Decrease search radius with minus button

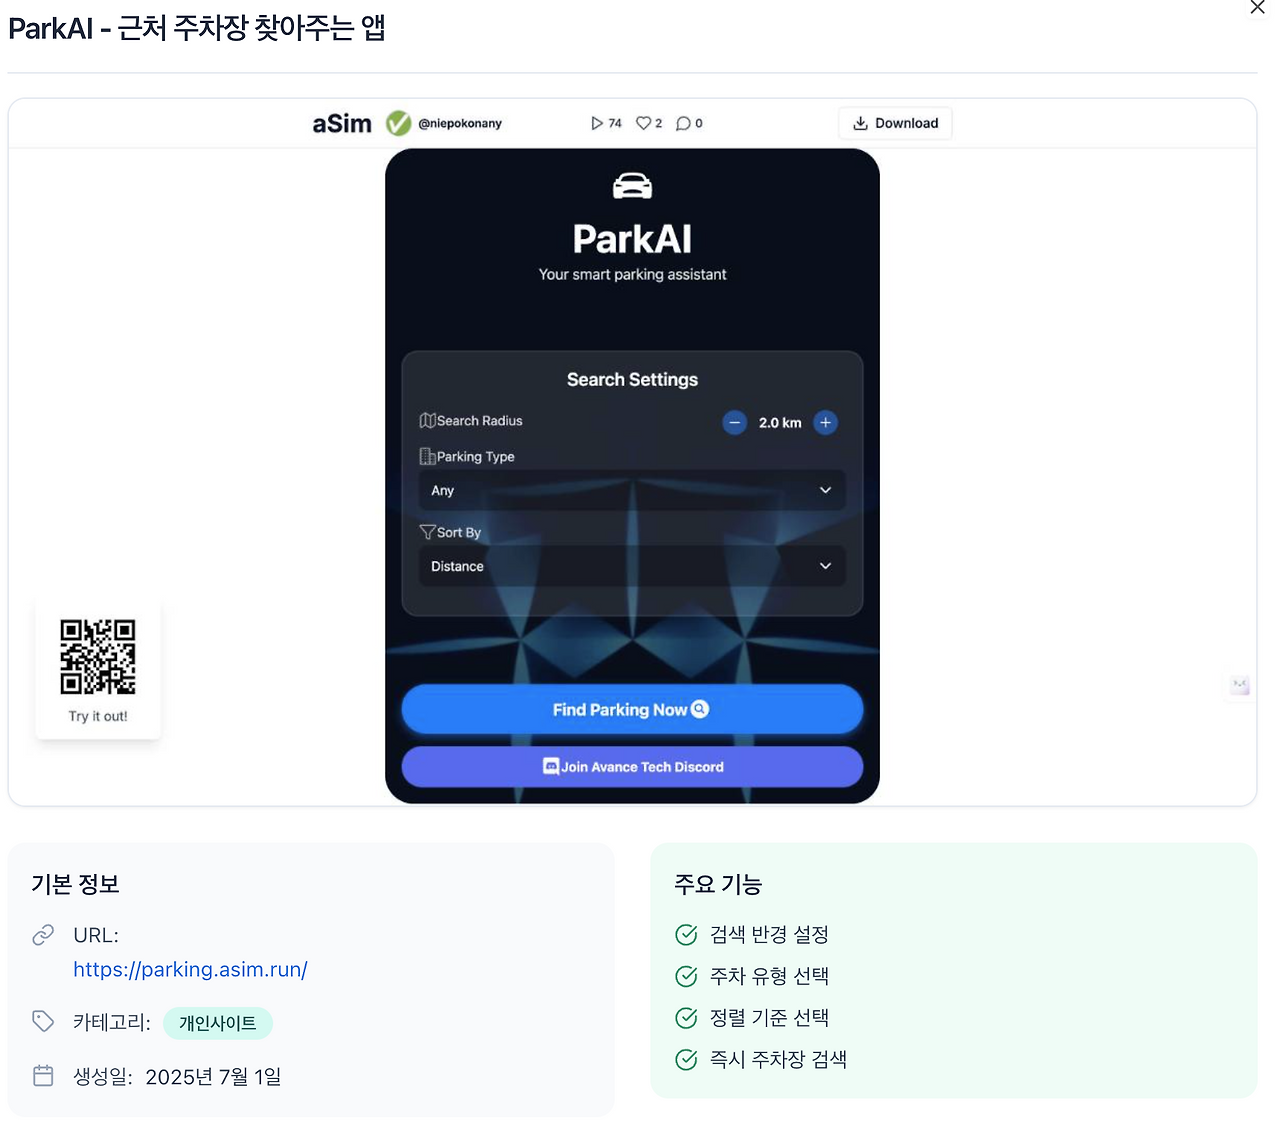click(735, 422)
